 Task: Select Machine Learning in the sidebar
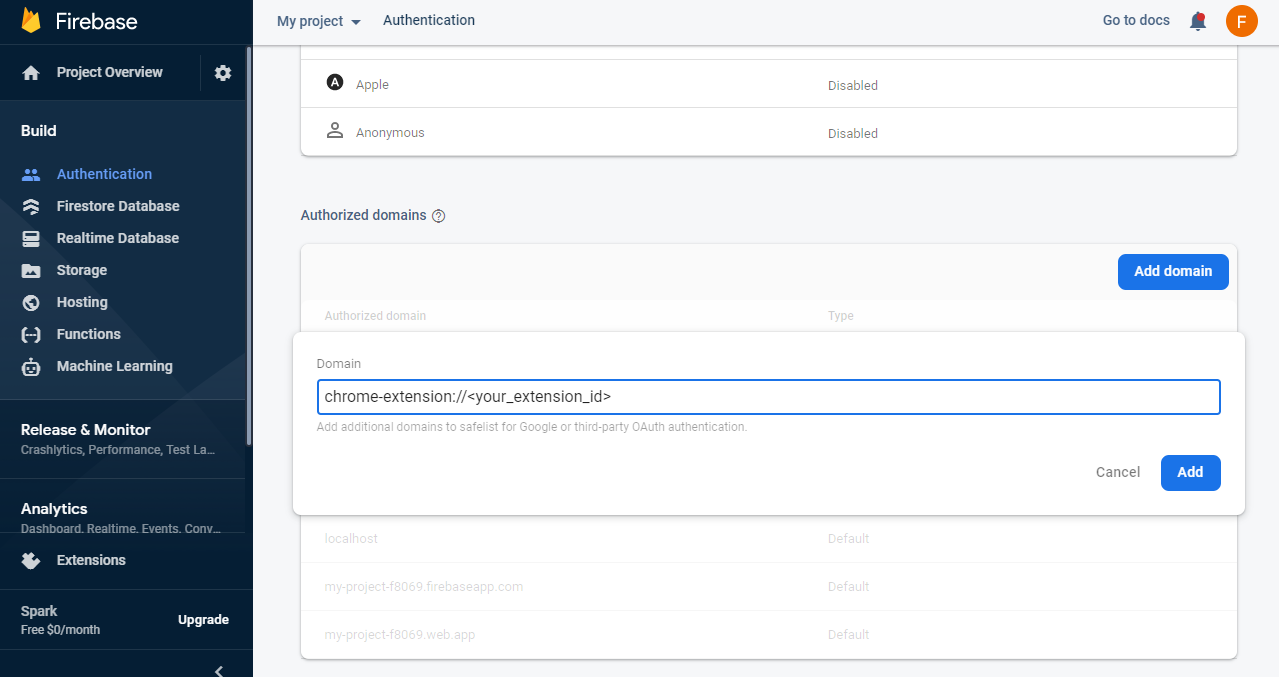click(x=114, y=366)
